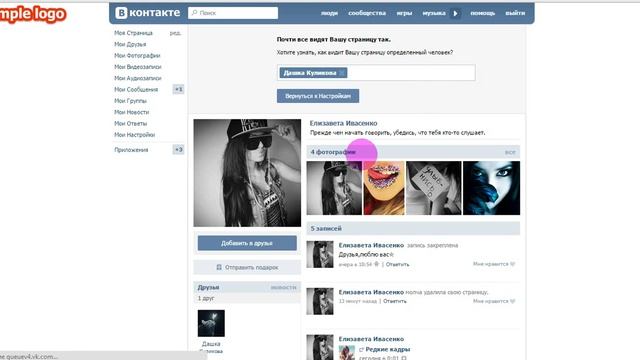Open люди in top navigation
Image resolution: width=640 pixels, height=360 pixels.
pos(329,13)
